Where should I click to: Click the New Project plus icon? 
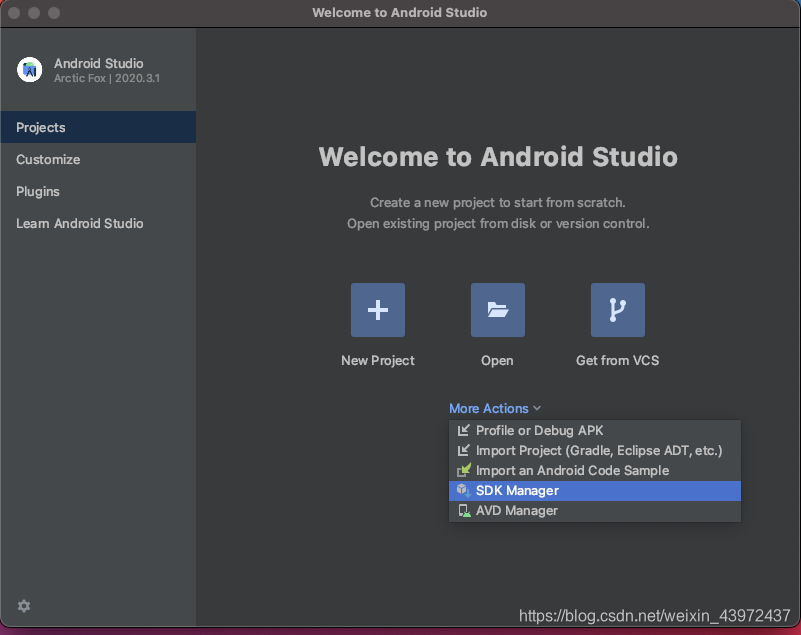tap(378, 310)
